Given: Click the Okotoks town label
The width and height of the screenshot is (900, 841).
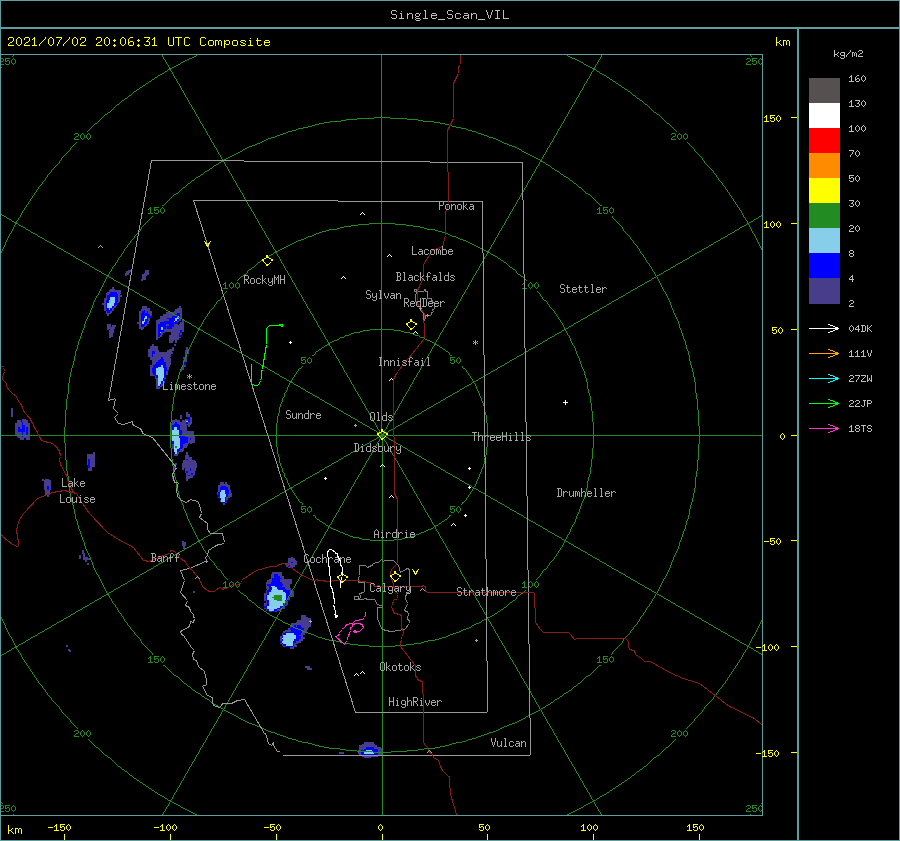Looking at the screenshot, I should (400, 667).
